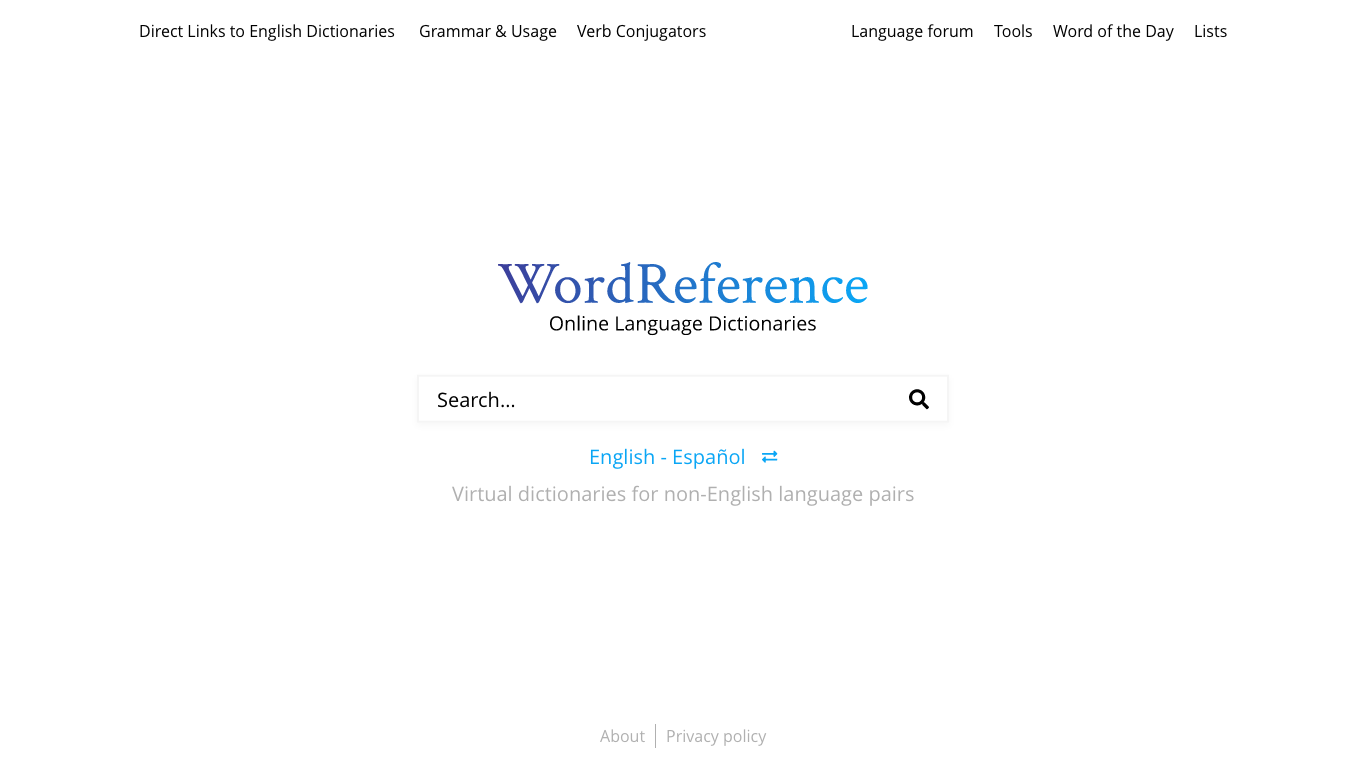The width and height of the screenshot is (1366, 768).
Task: Open the Verb Conjugators menu
Action: pos(641,31)
